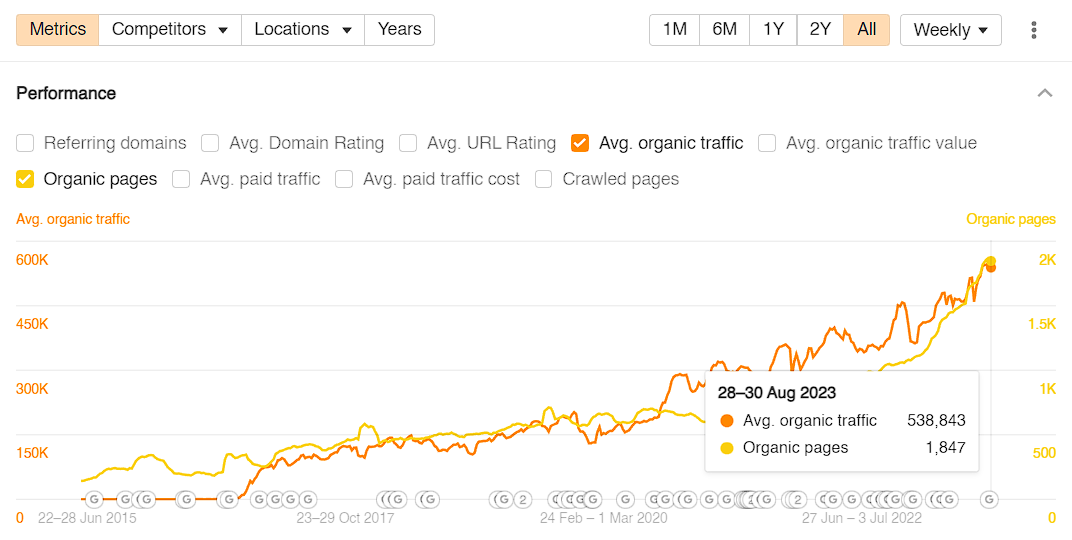Open the three-dot more options menu
1072x540 pixels.
(1034, 30)
